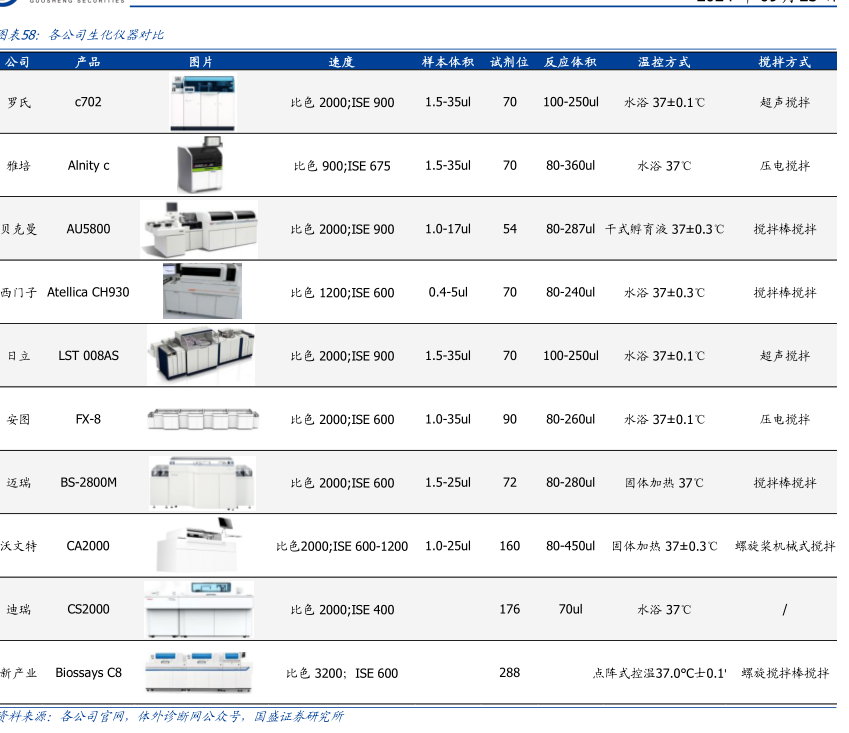Click the Roche c702 analyzer image
Viewport: 849px width, 733px height.
click(203, 103)
